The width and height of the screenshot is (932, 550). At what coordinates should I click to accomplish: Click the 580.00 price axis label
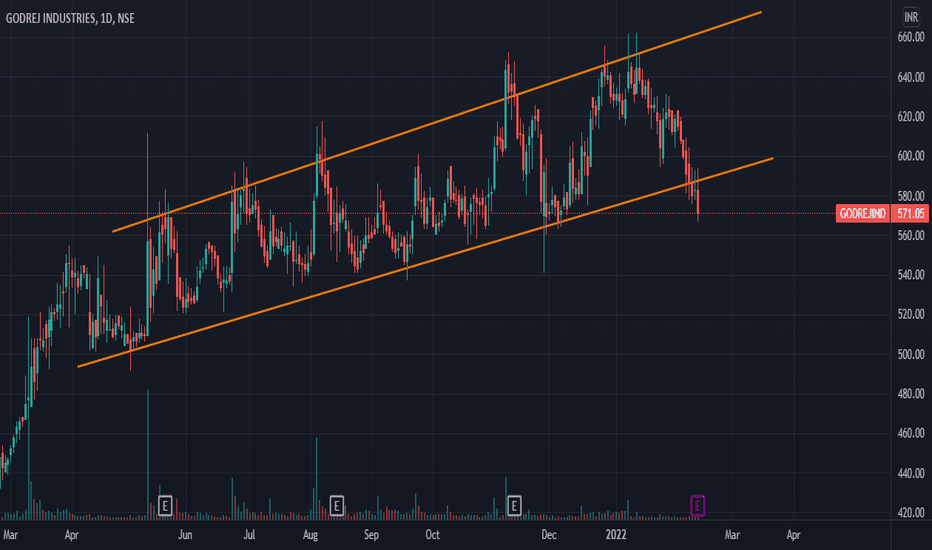click(x=911, y=196)
